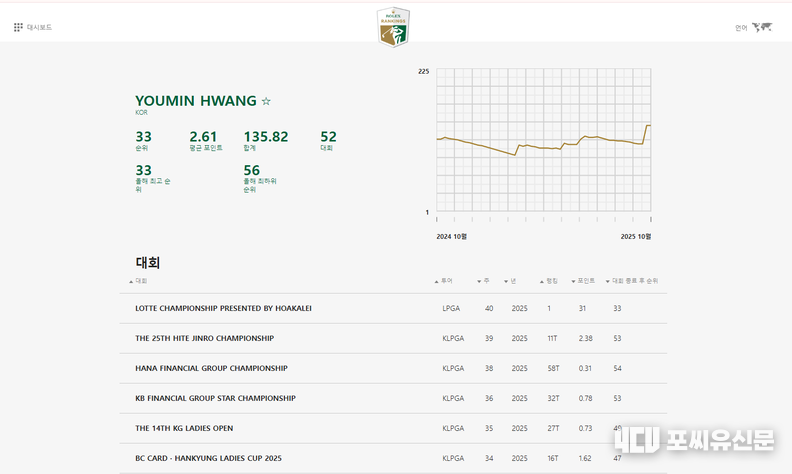Screen dimensions: 792x474
Task: Open the 대시보드 menu item
Action: coord(40,27)
